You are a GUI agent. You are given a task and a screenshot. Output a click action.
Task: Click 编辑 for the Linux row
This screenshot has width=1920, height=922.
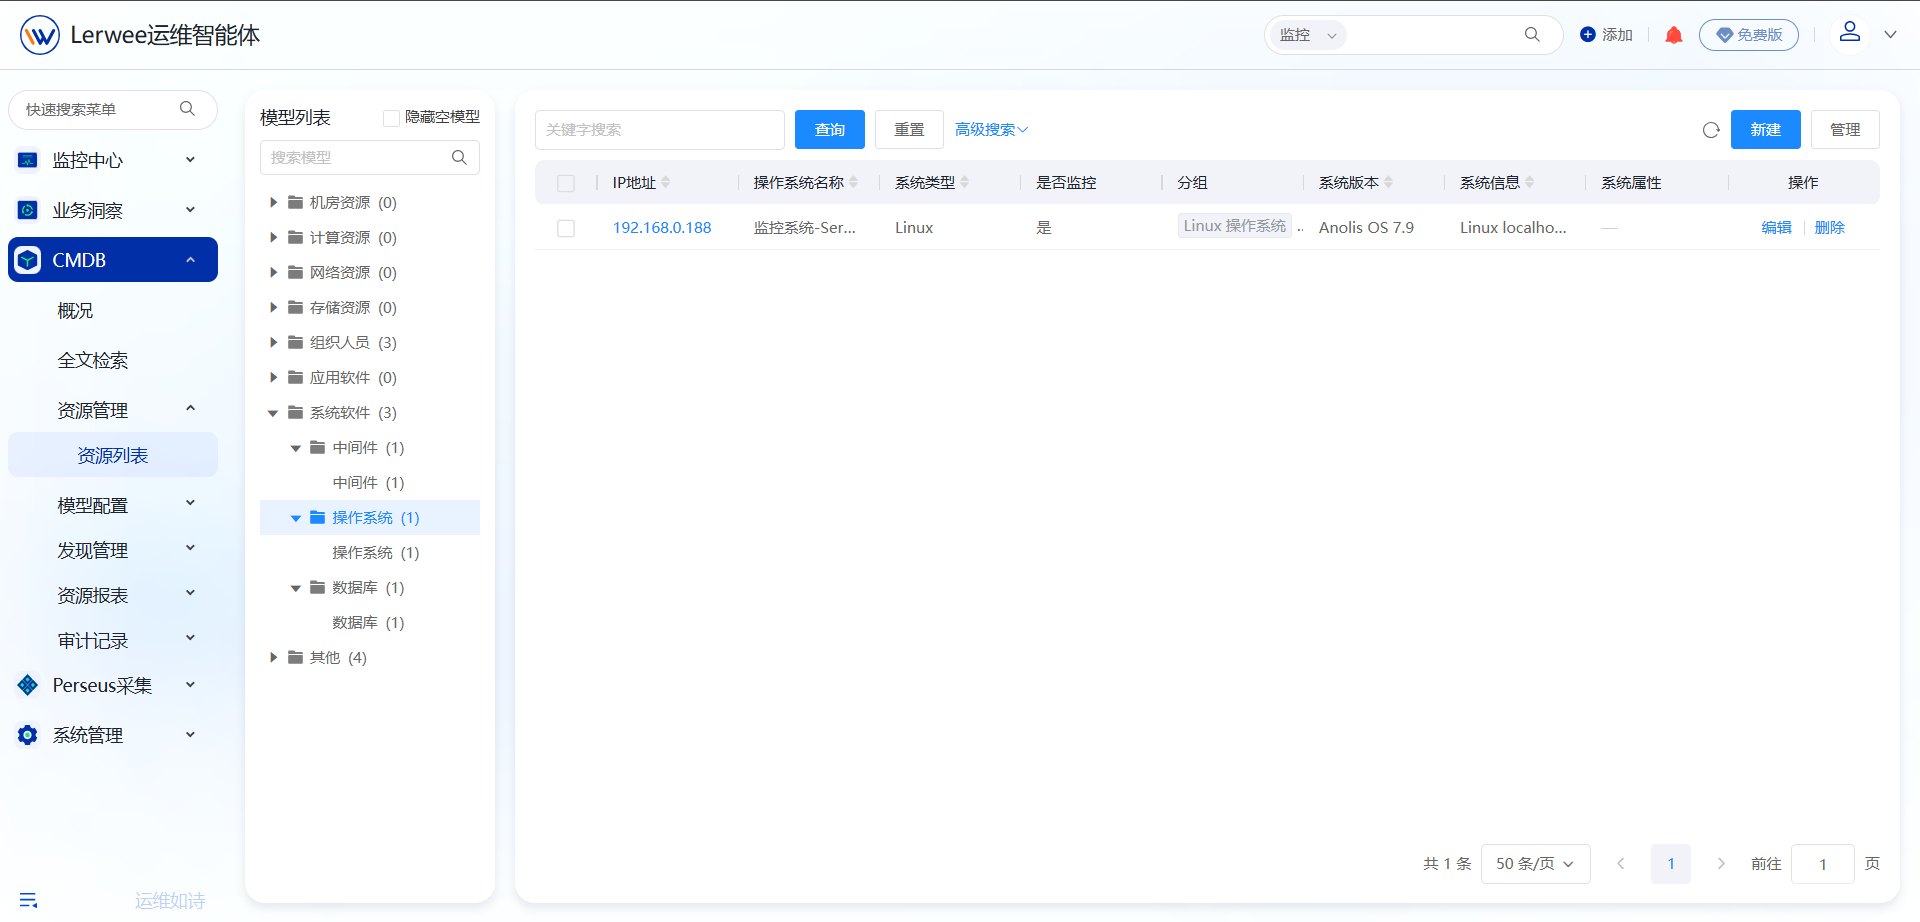coord(1777,228)
